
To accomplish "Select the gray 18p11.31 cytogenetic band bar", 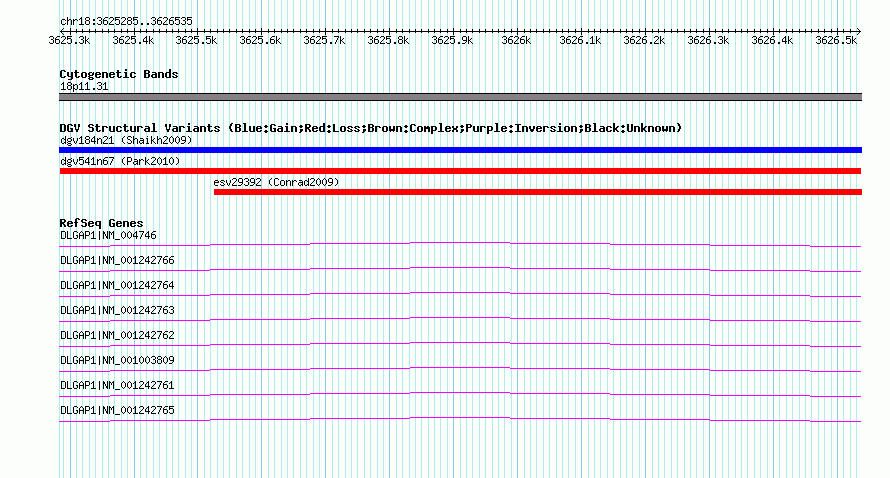I will coord(460,97).
